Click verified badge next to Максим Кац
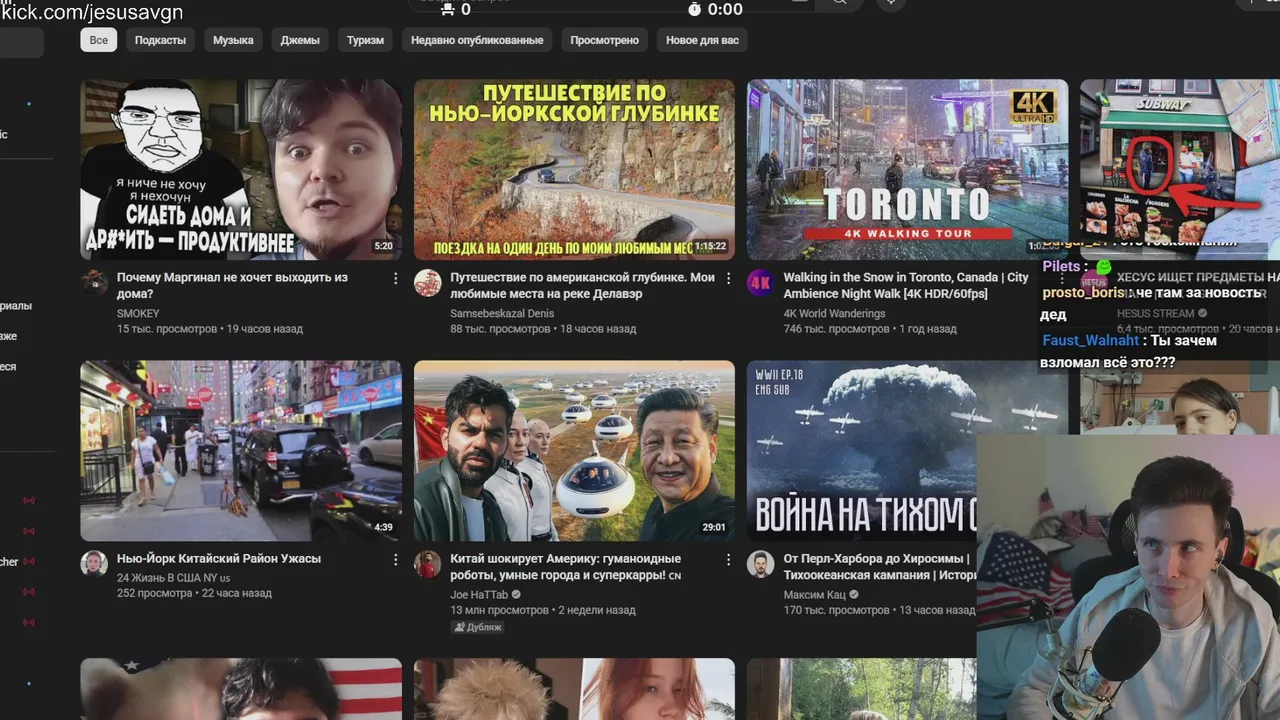Viewport: 1280px width, 720px height. tap(854, 594)
